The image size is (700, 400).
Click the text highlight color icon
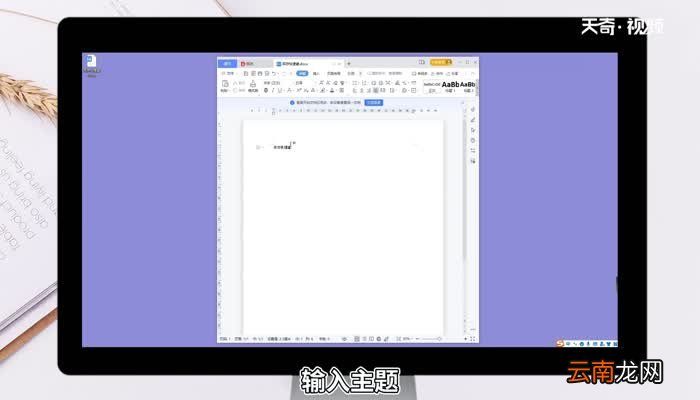click(322, 90)
